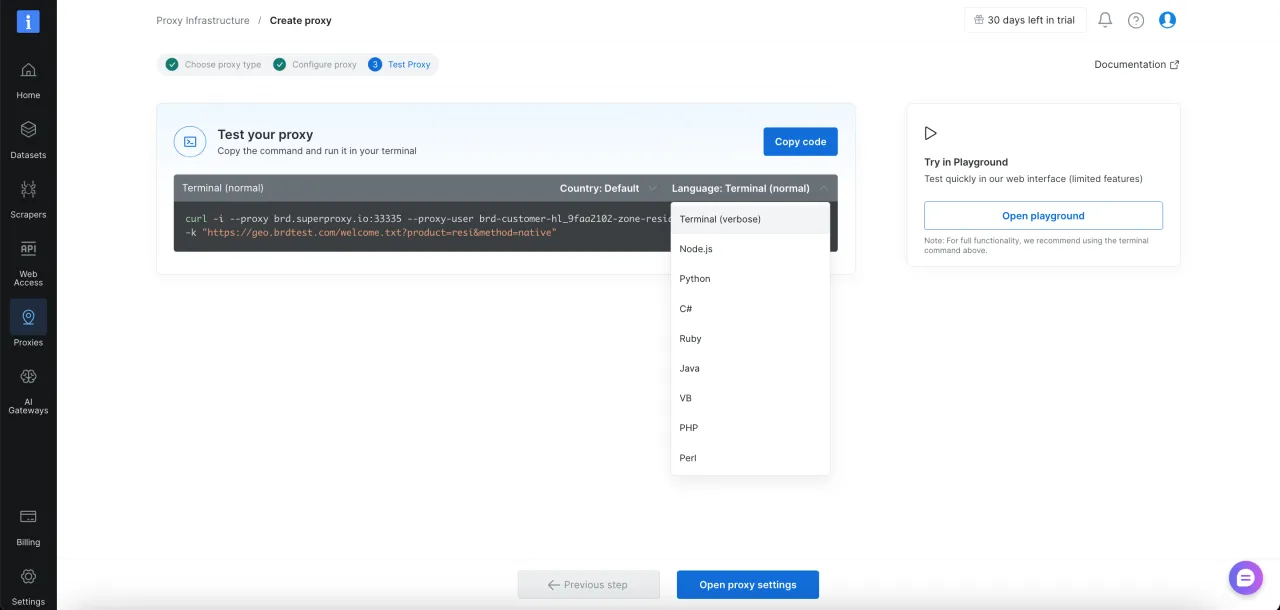Click the Open playground button
The width and height of the screenshot is (1280, 610).
coord(1043,216)
